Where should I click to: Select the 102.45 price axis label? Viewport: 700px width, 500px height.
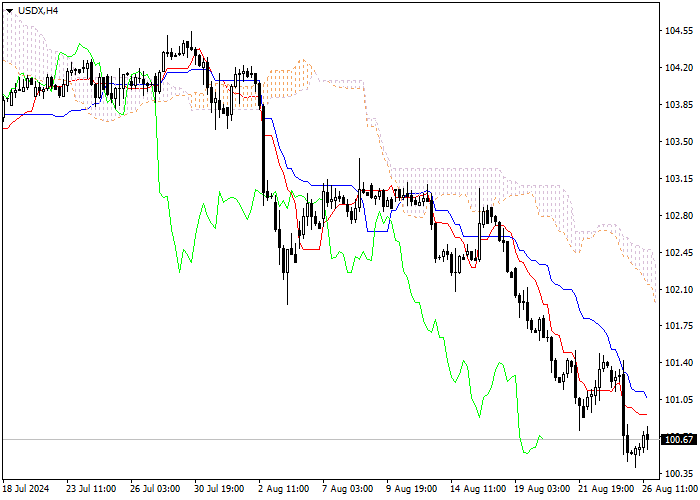pyautogui.click(x=679, y=253)
